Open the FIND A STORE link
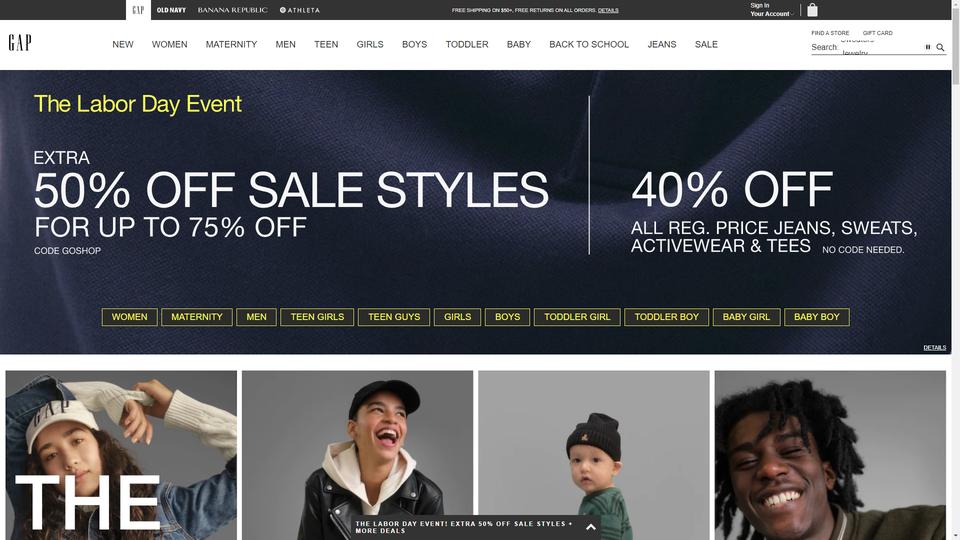Image resolution: width=960 pixels, height=540 pixels. coord(830,33)
